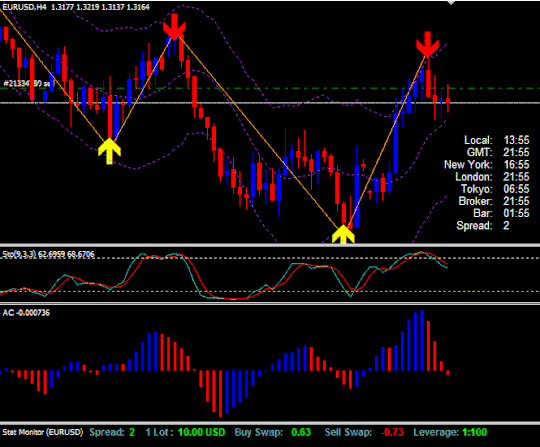Screen dimensions: 540x447
Task: Click the yellow buy arrow at the earlier low
Action: point(110,151)
